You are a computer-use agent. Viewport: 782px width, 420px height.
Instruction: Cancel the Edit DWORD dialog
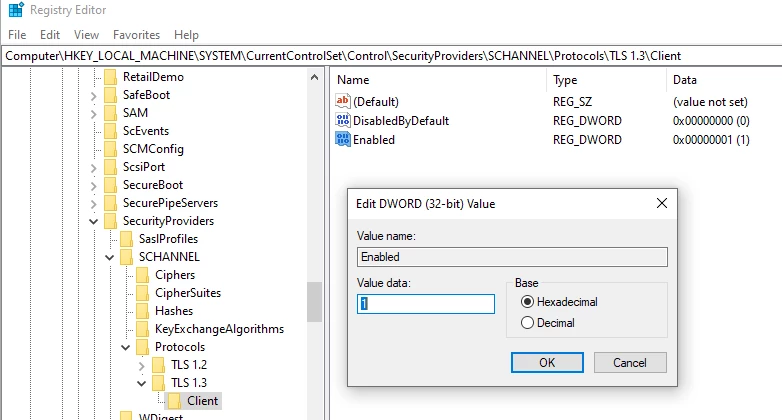pyautogui.click(x=630, y=363)
